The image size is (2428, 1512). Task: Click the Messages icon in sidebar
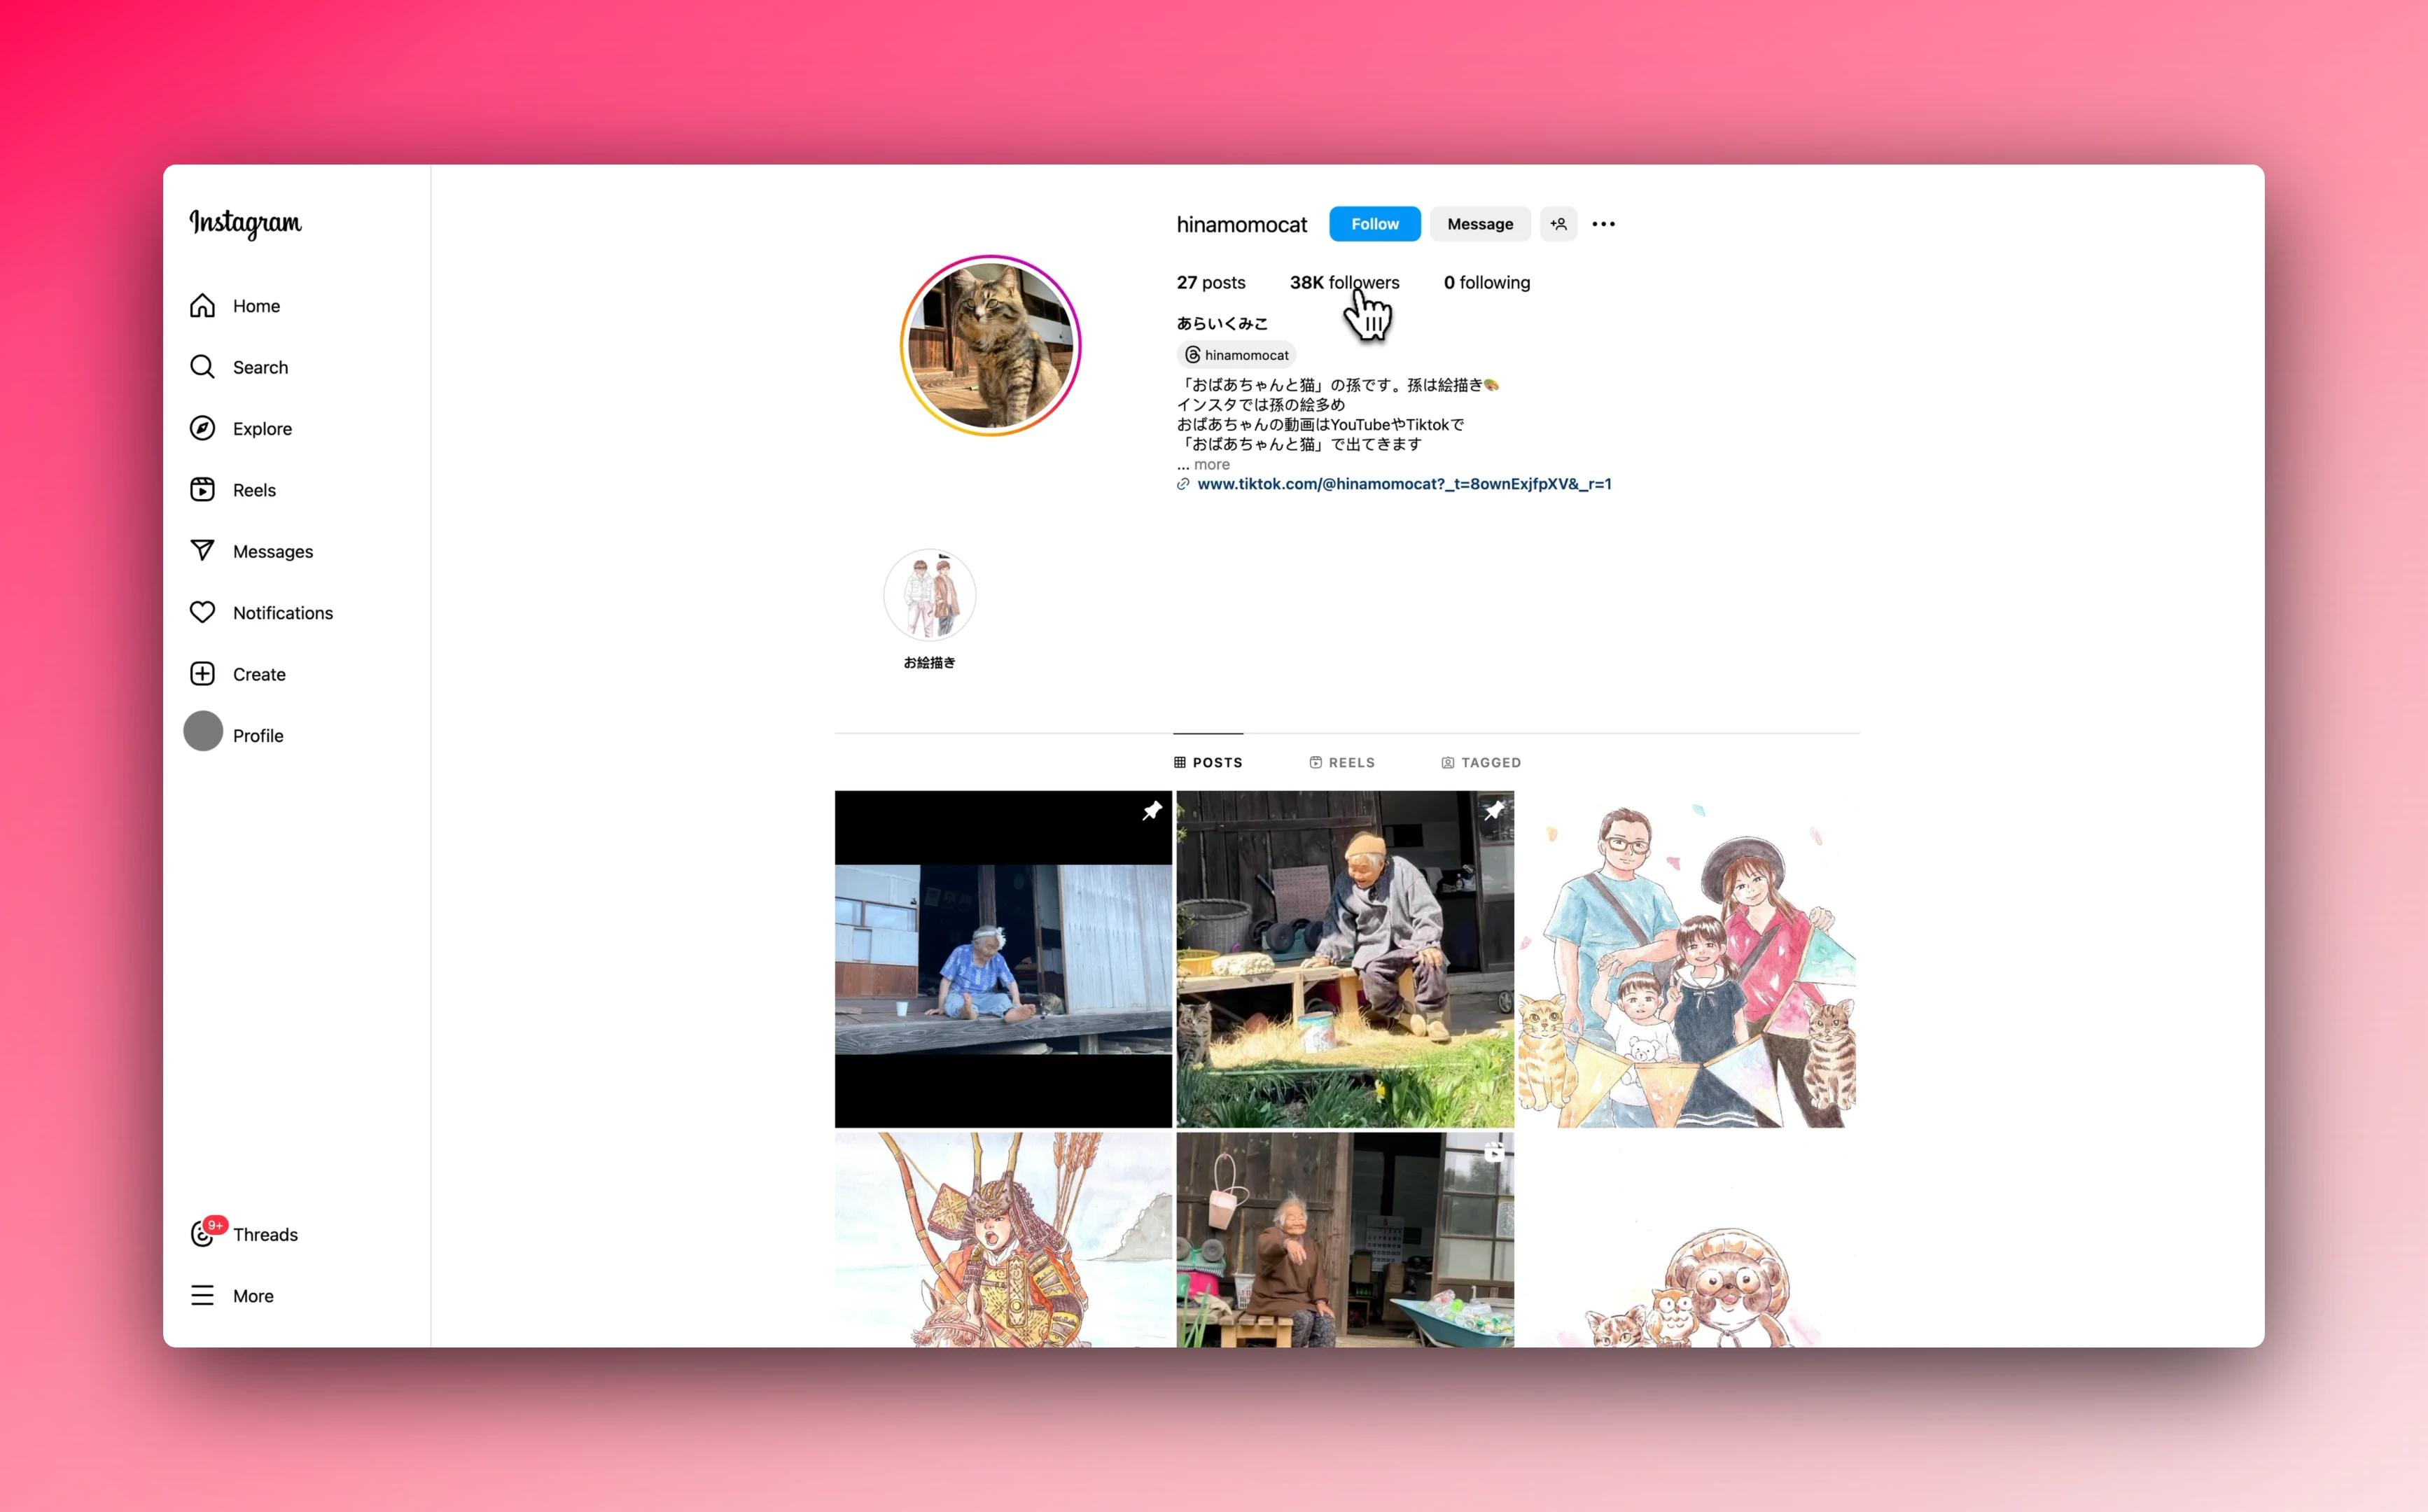[x=204, y=550]
